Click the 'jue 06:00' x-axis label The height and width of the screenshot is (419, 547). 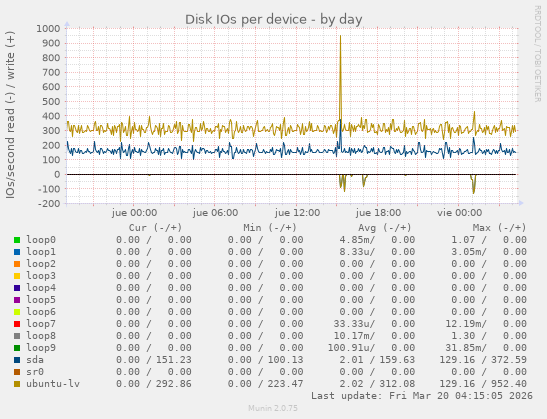pos(215,213)
